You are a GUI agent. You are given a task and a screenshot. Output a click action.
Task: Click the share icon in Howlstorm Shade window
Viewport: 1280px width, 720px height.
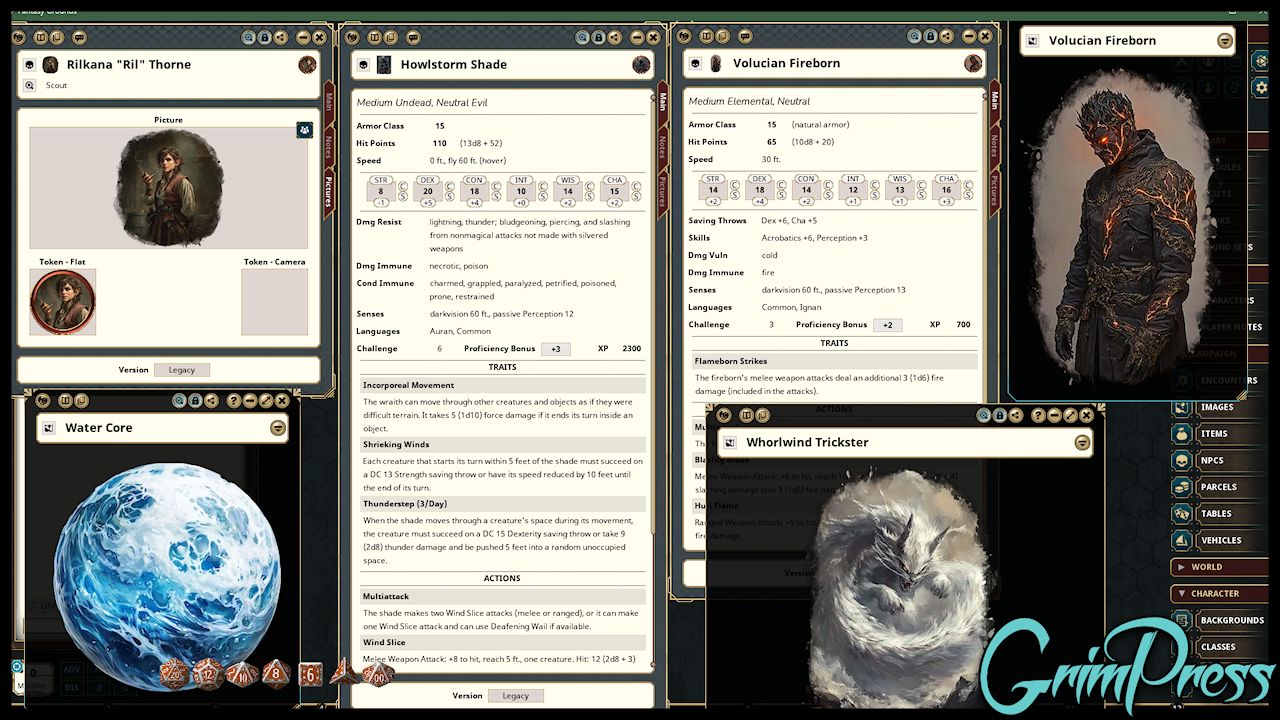coord(614,37)
